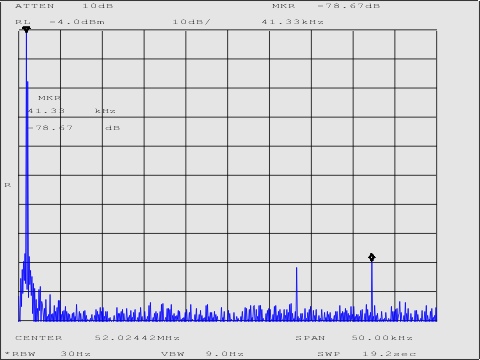
Task: Click the top MKR -78.67dB readout
Action: pos(326,6)
